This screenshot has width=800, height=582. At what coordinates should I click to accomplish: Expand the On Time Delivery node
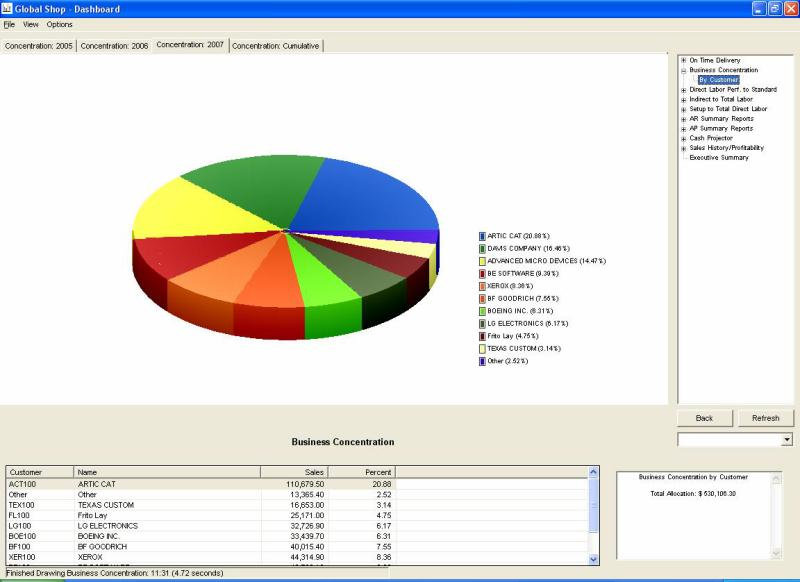click(x=684, y=60)
